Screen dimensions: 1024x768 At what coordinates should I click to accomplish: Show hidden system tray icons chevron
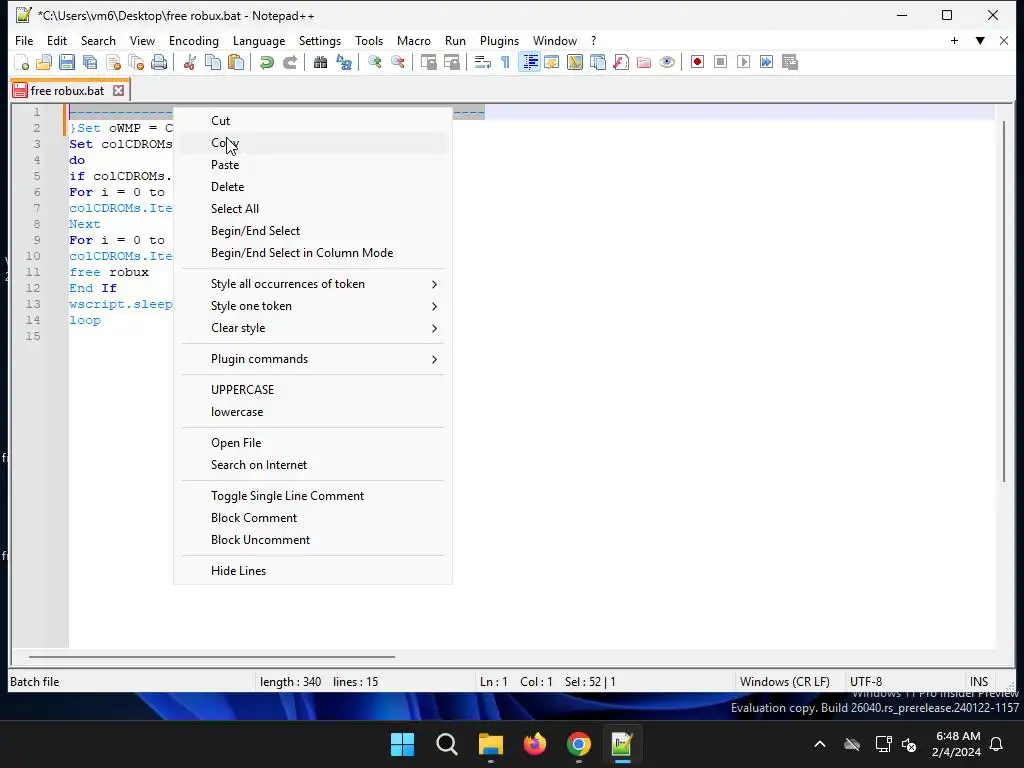tap(820, 744)
